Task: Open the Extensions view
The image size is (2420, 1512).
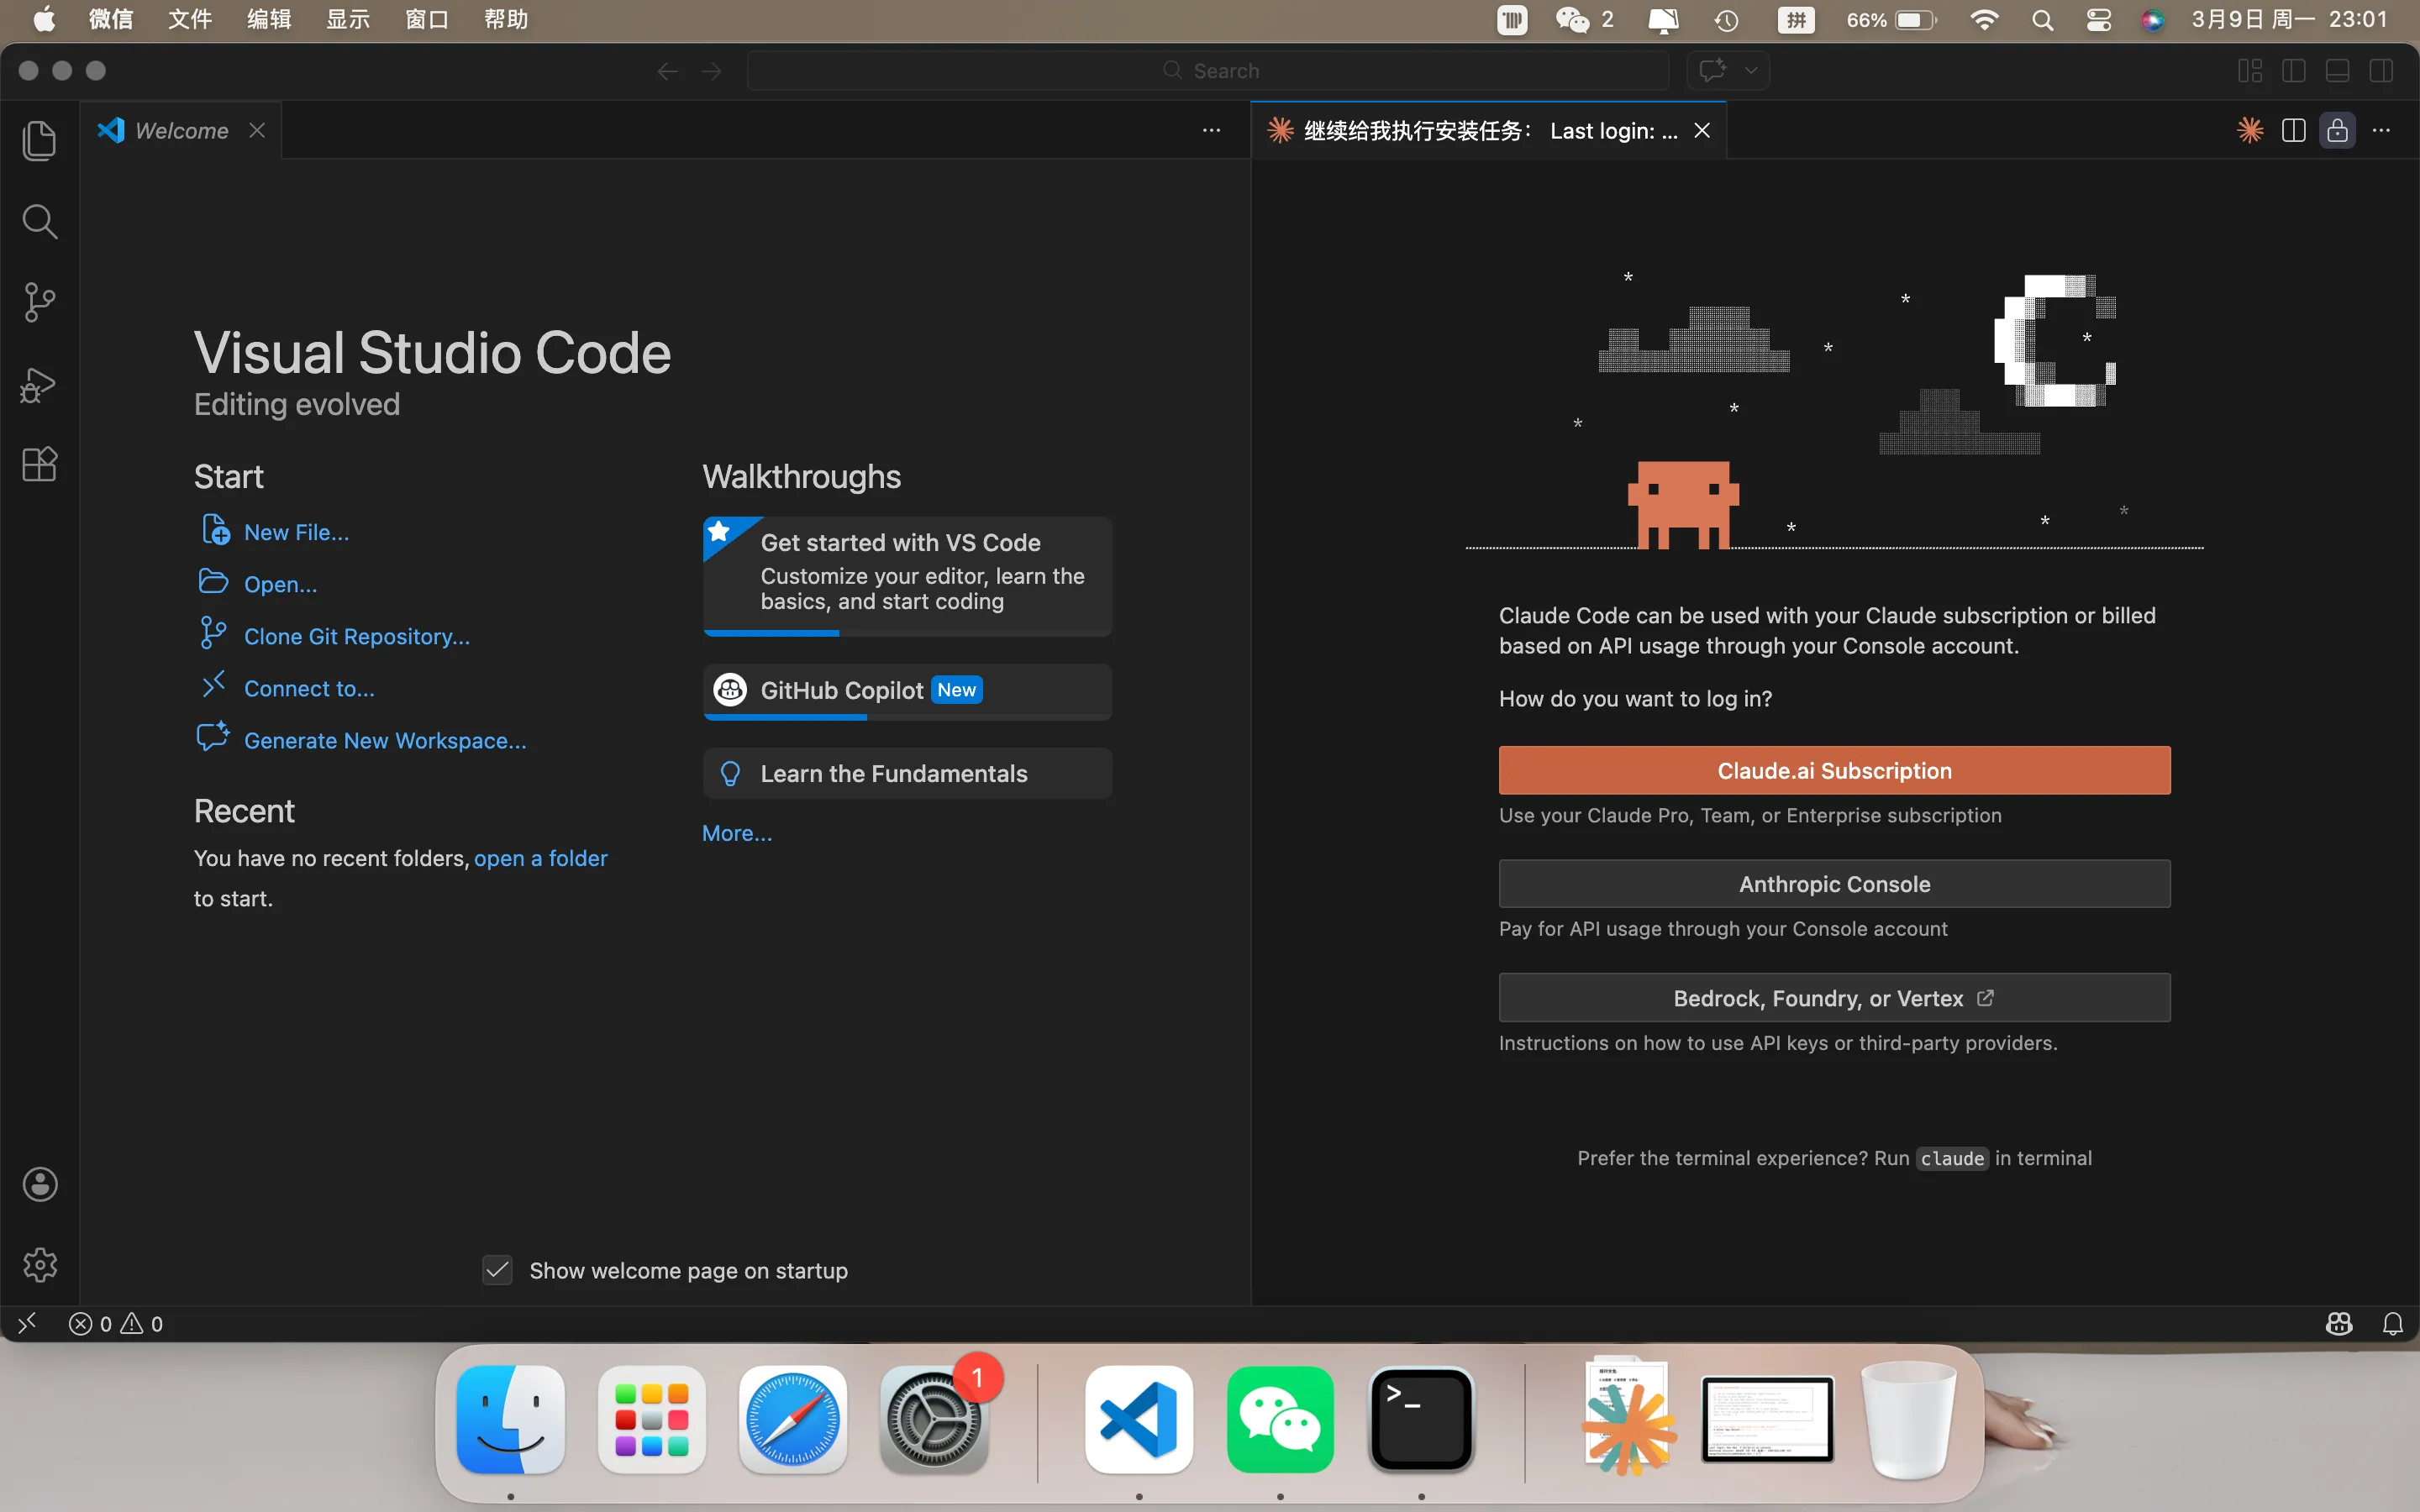Action: pyautogui.click(x=39, y=464)
